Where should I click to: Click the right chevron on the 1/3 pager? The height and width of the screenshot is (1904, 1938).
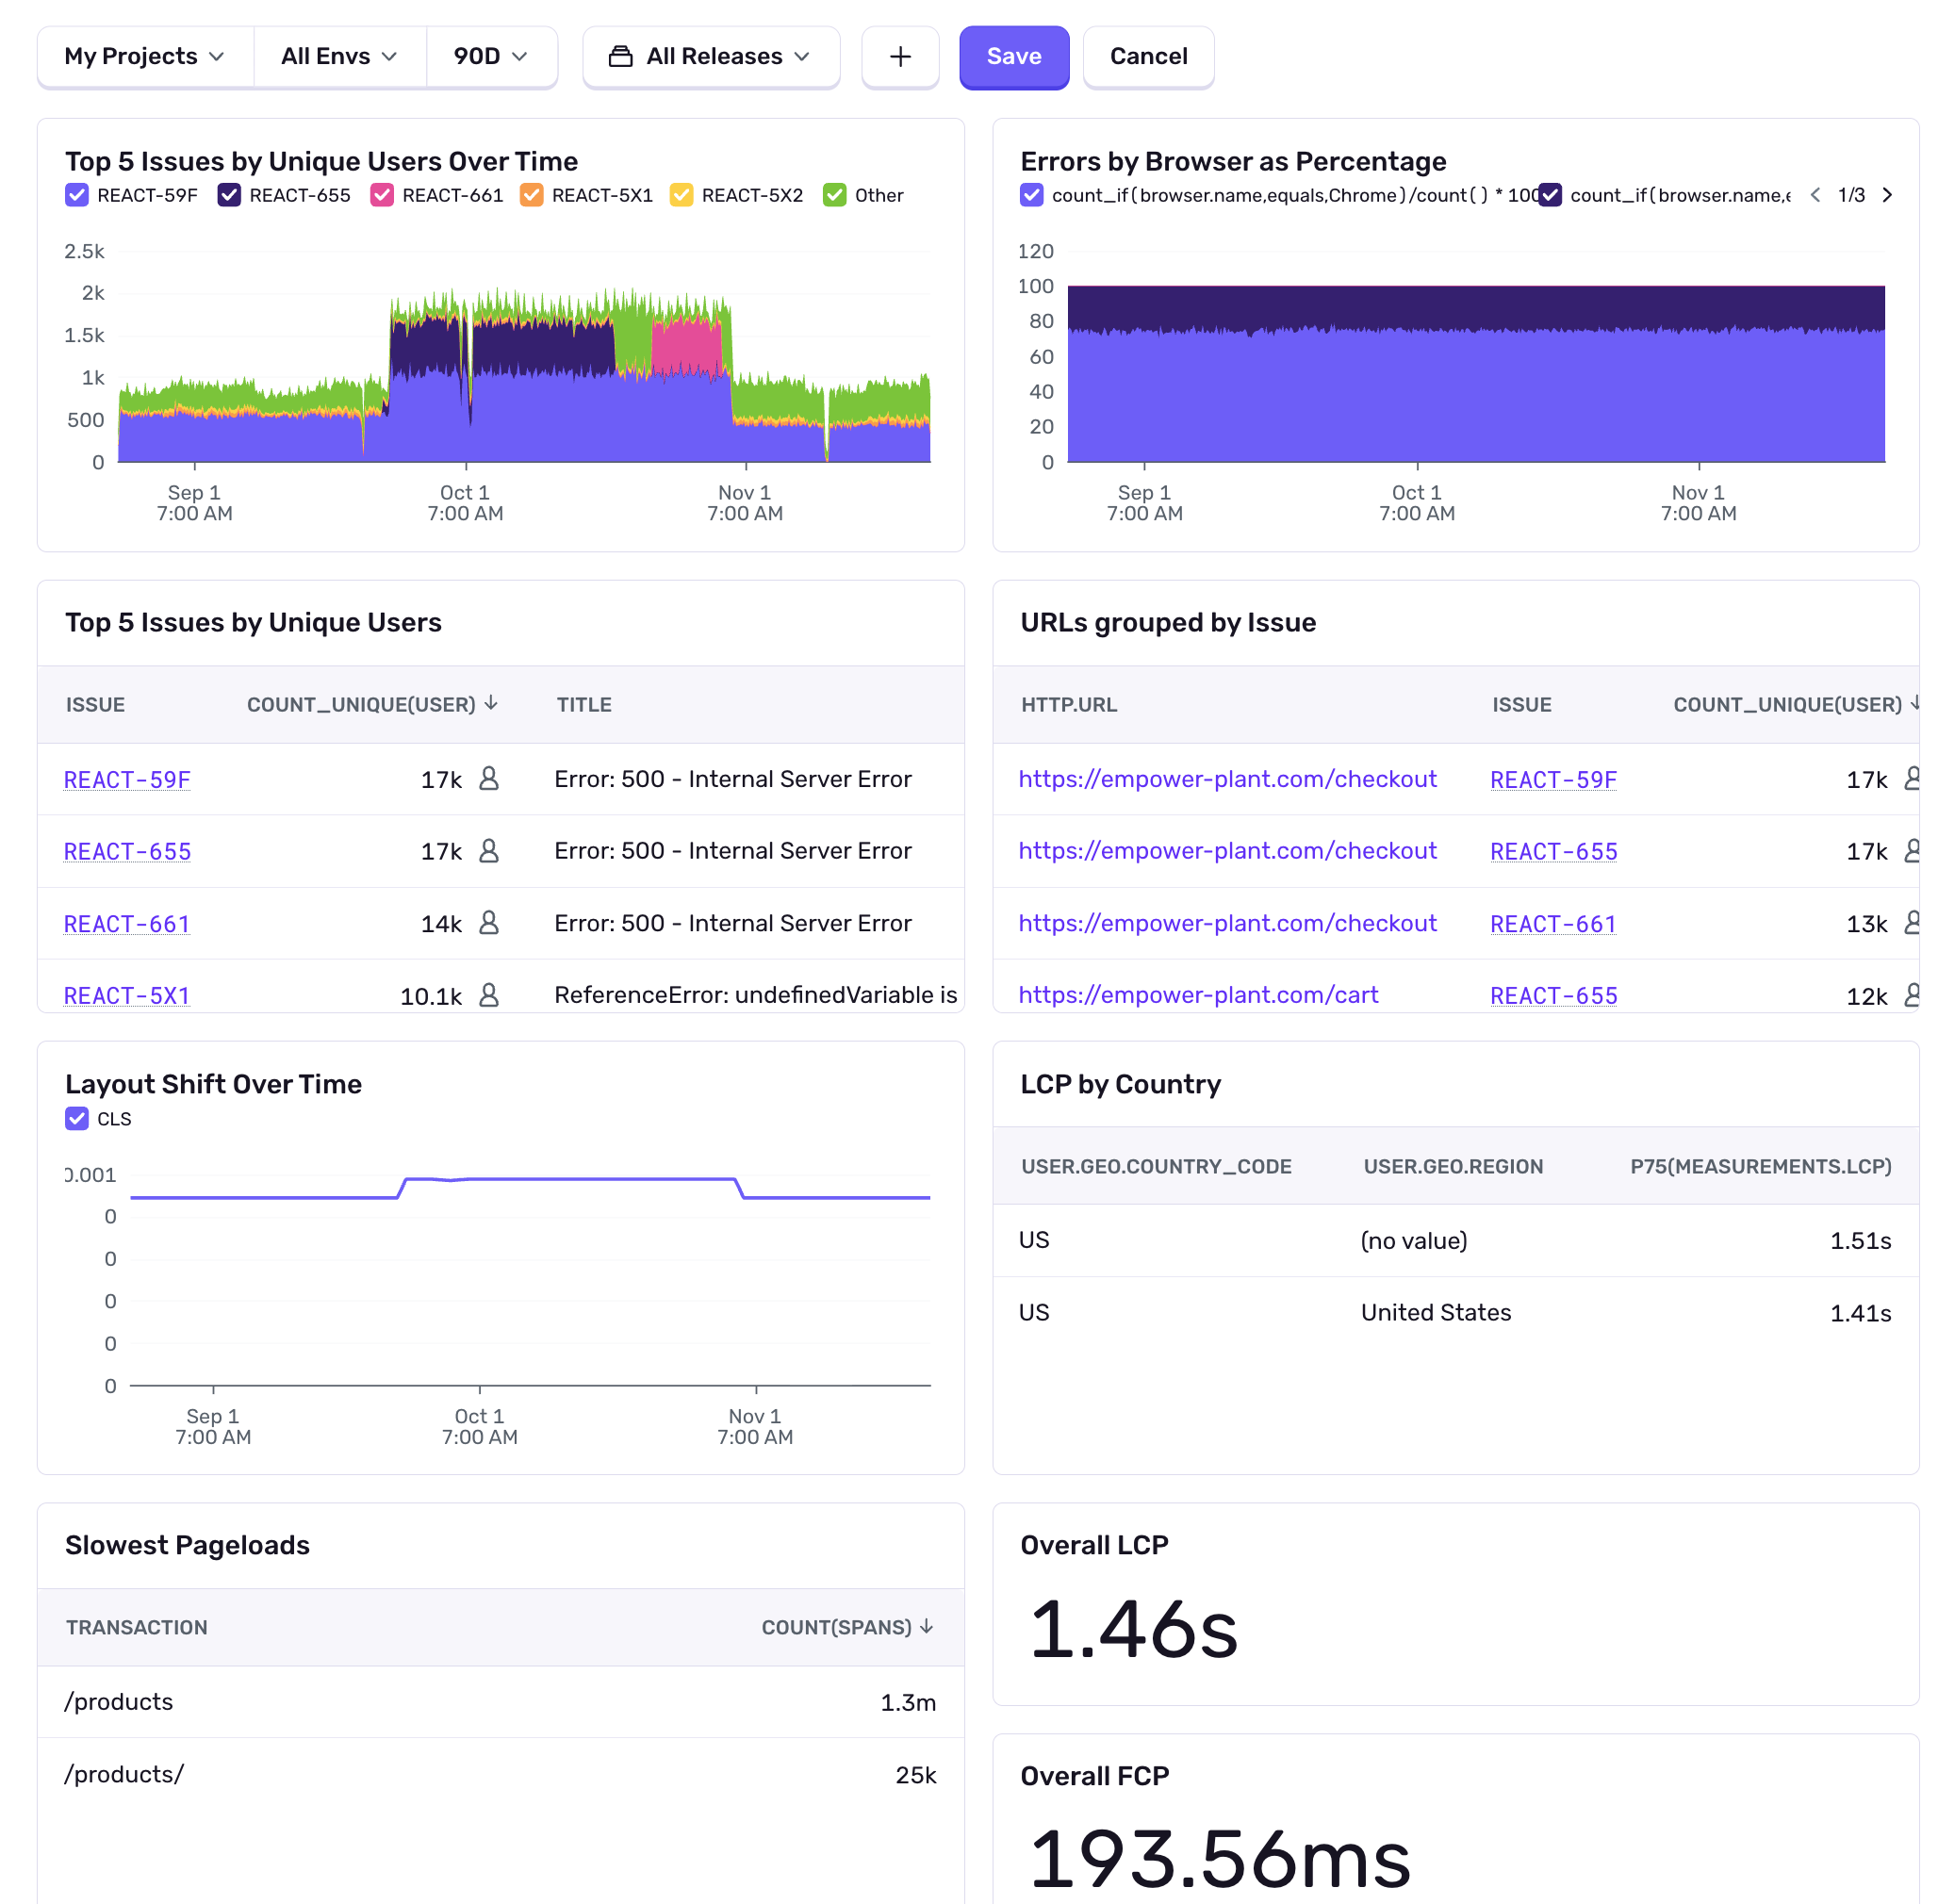point(1889,195)
